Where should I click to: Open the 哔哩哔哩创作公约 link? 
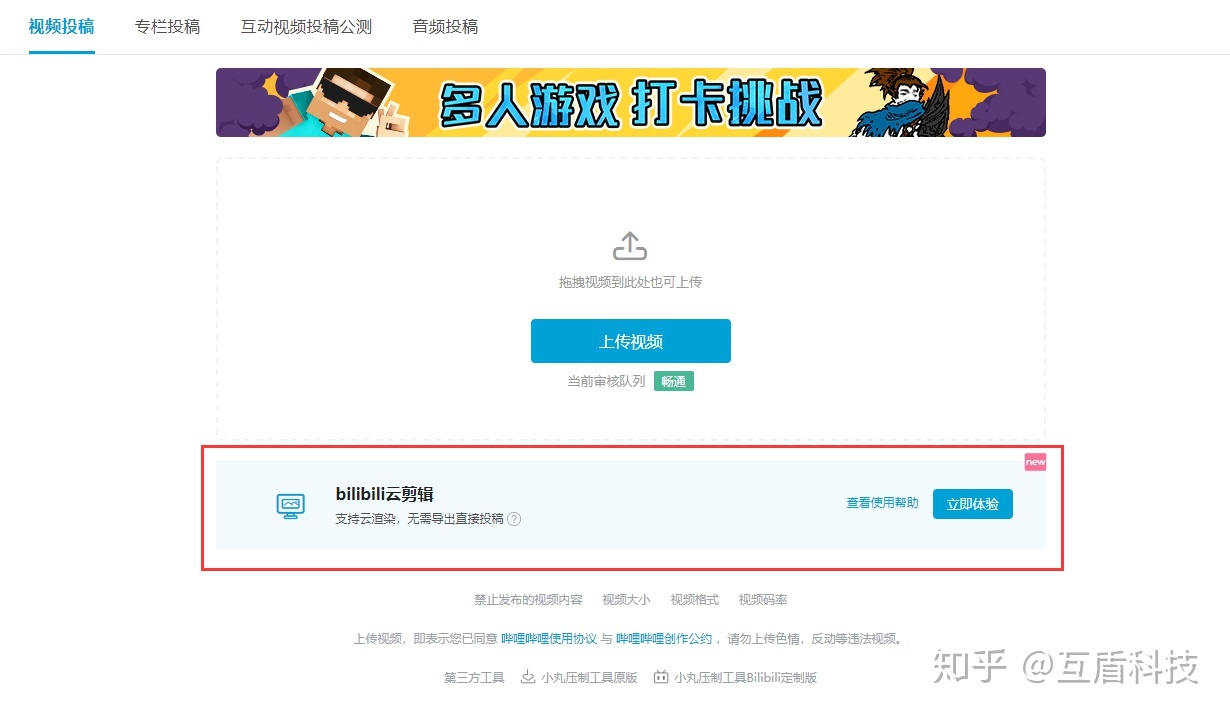point(664,638)
